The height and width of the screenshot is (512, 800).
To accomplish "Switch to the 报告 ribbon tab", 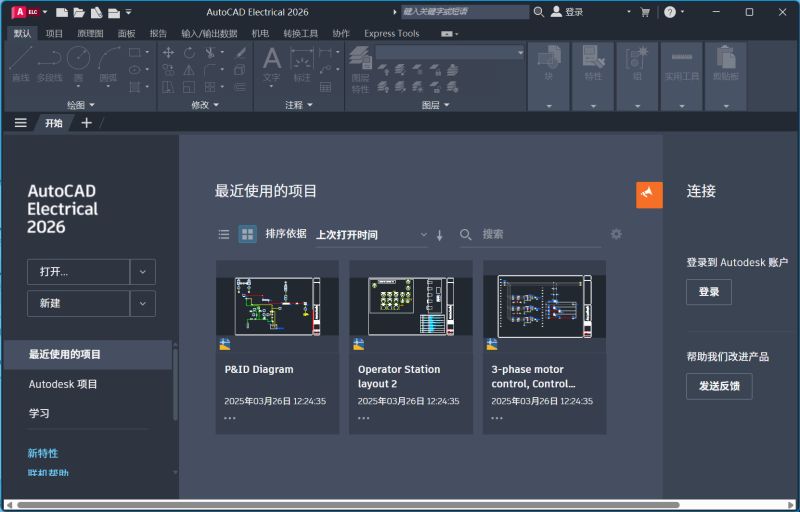I will (x=158, y=34).
